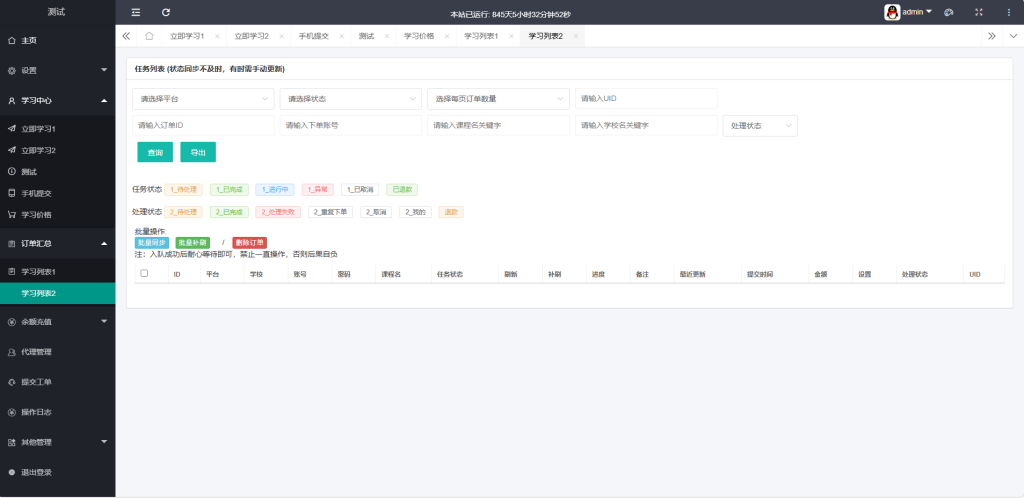
Task: Click the refresh icon in top bar
Action: tap(166, 12)
